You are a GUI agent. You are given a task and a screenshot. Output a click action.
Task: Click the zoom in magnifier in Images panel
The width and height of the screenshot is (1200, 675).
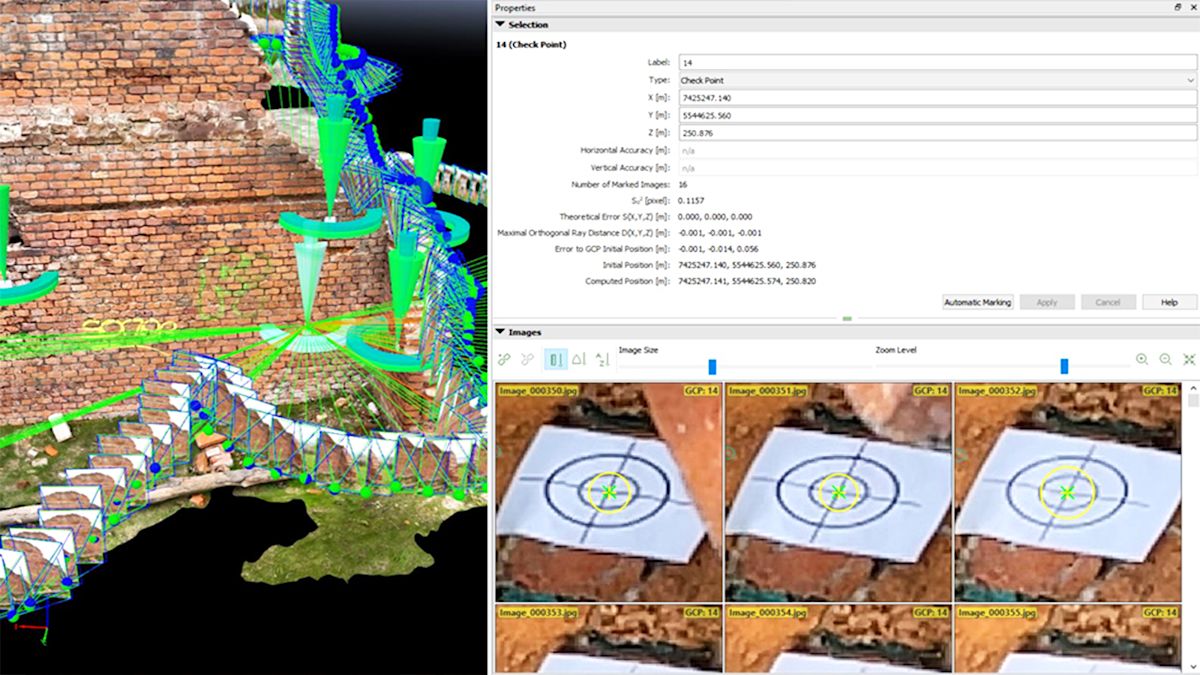pyautogui.click(x=1141, y=359)
